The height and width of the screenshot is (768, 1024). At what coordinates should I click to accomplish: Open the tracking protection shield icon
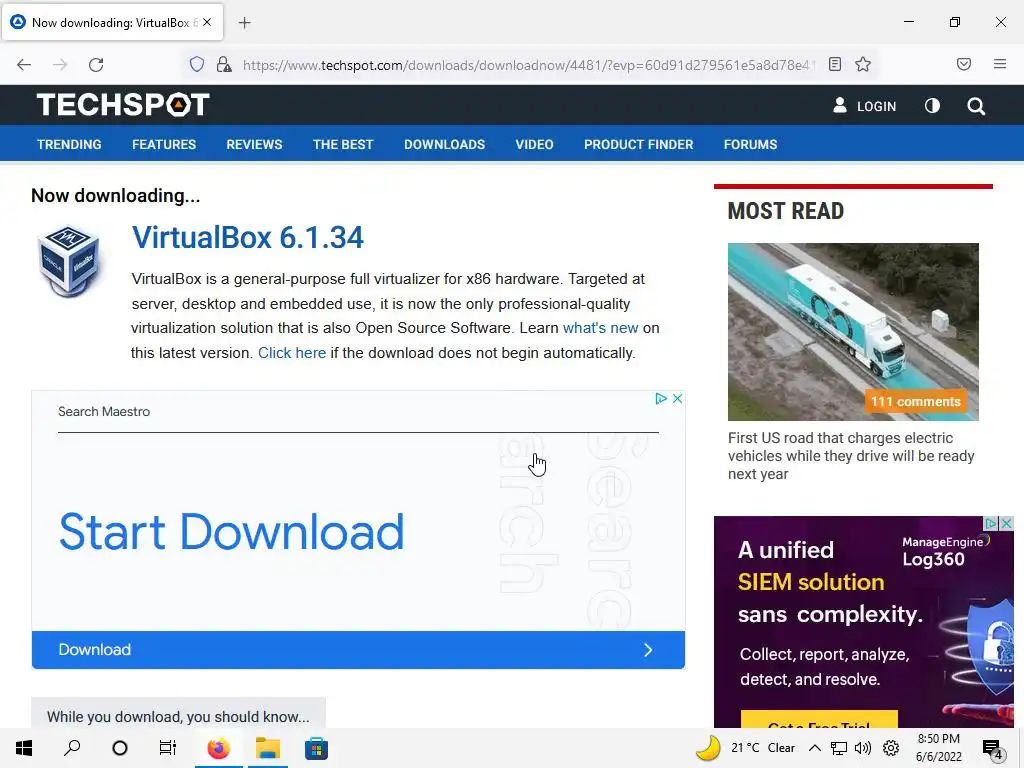click(x=197, y=64)
